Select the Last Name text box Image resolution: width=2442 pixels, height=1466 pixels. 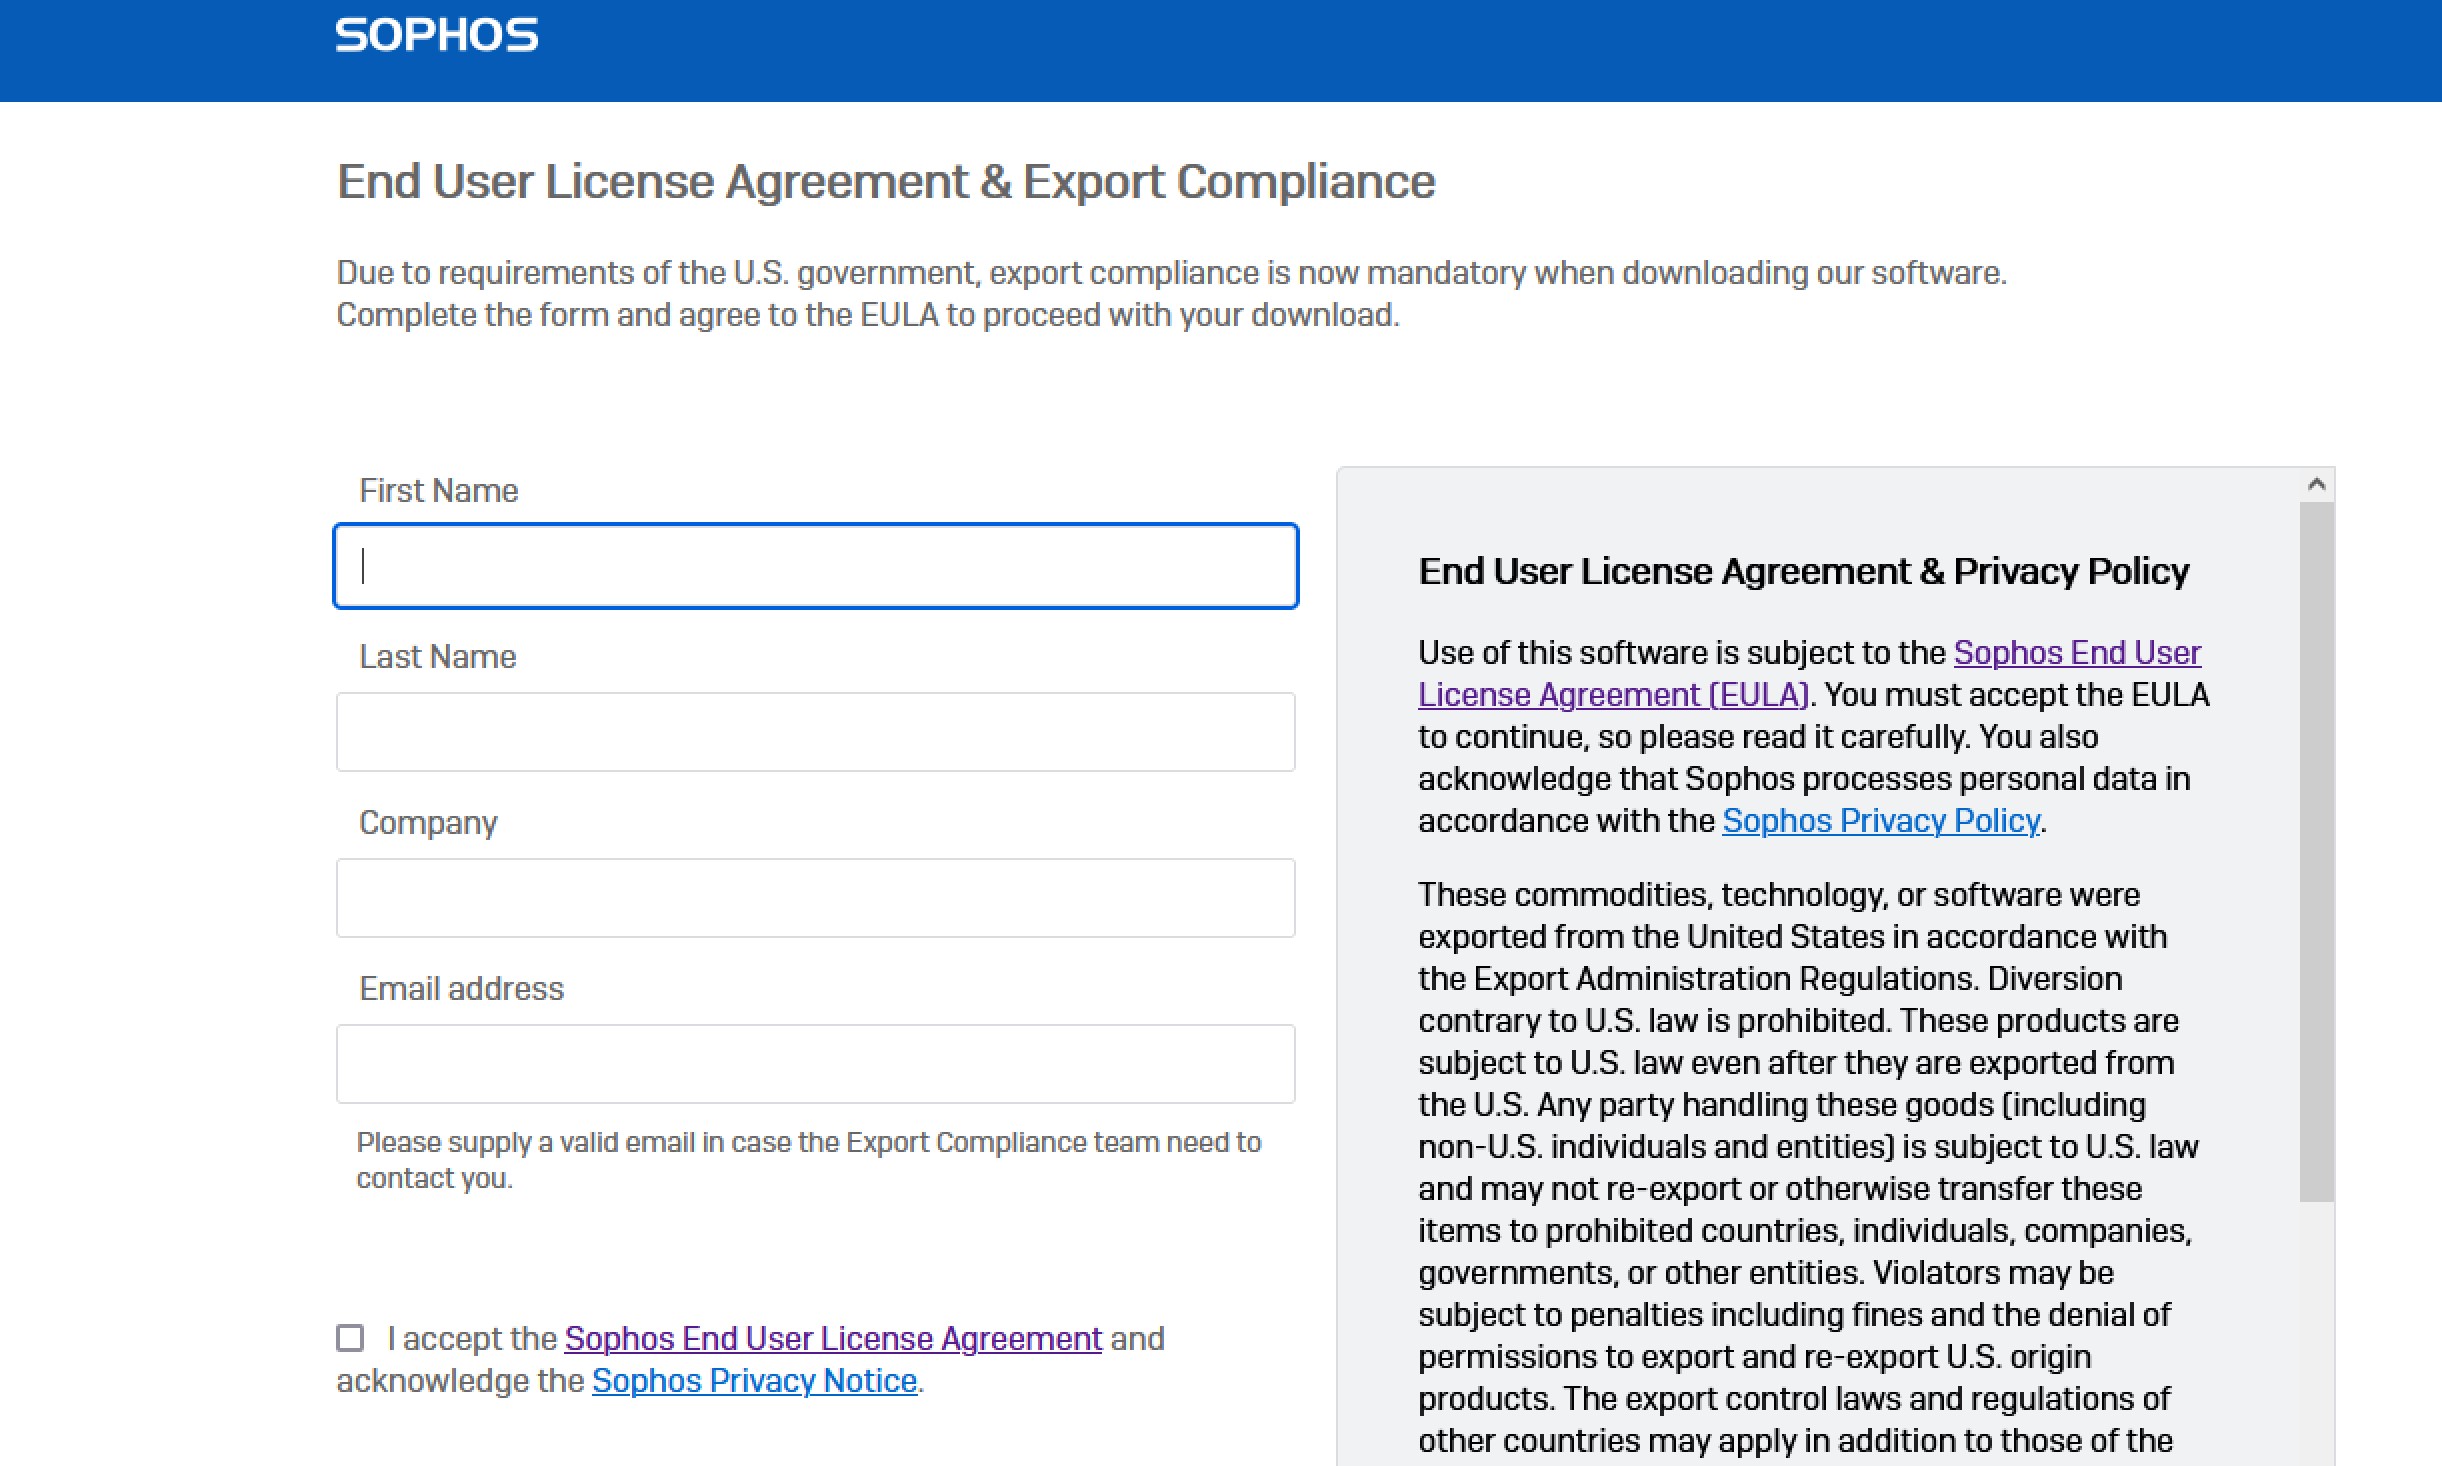tap(816, 732)
